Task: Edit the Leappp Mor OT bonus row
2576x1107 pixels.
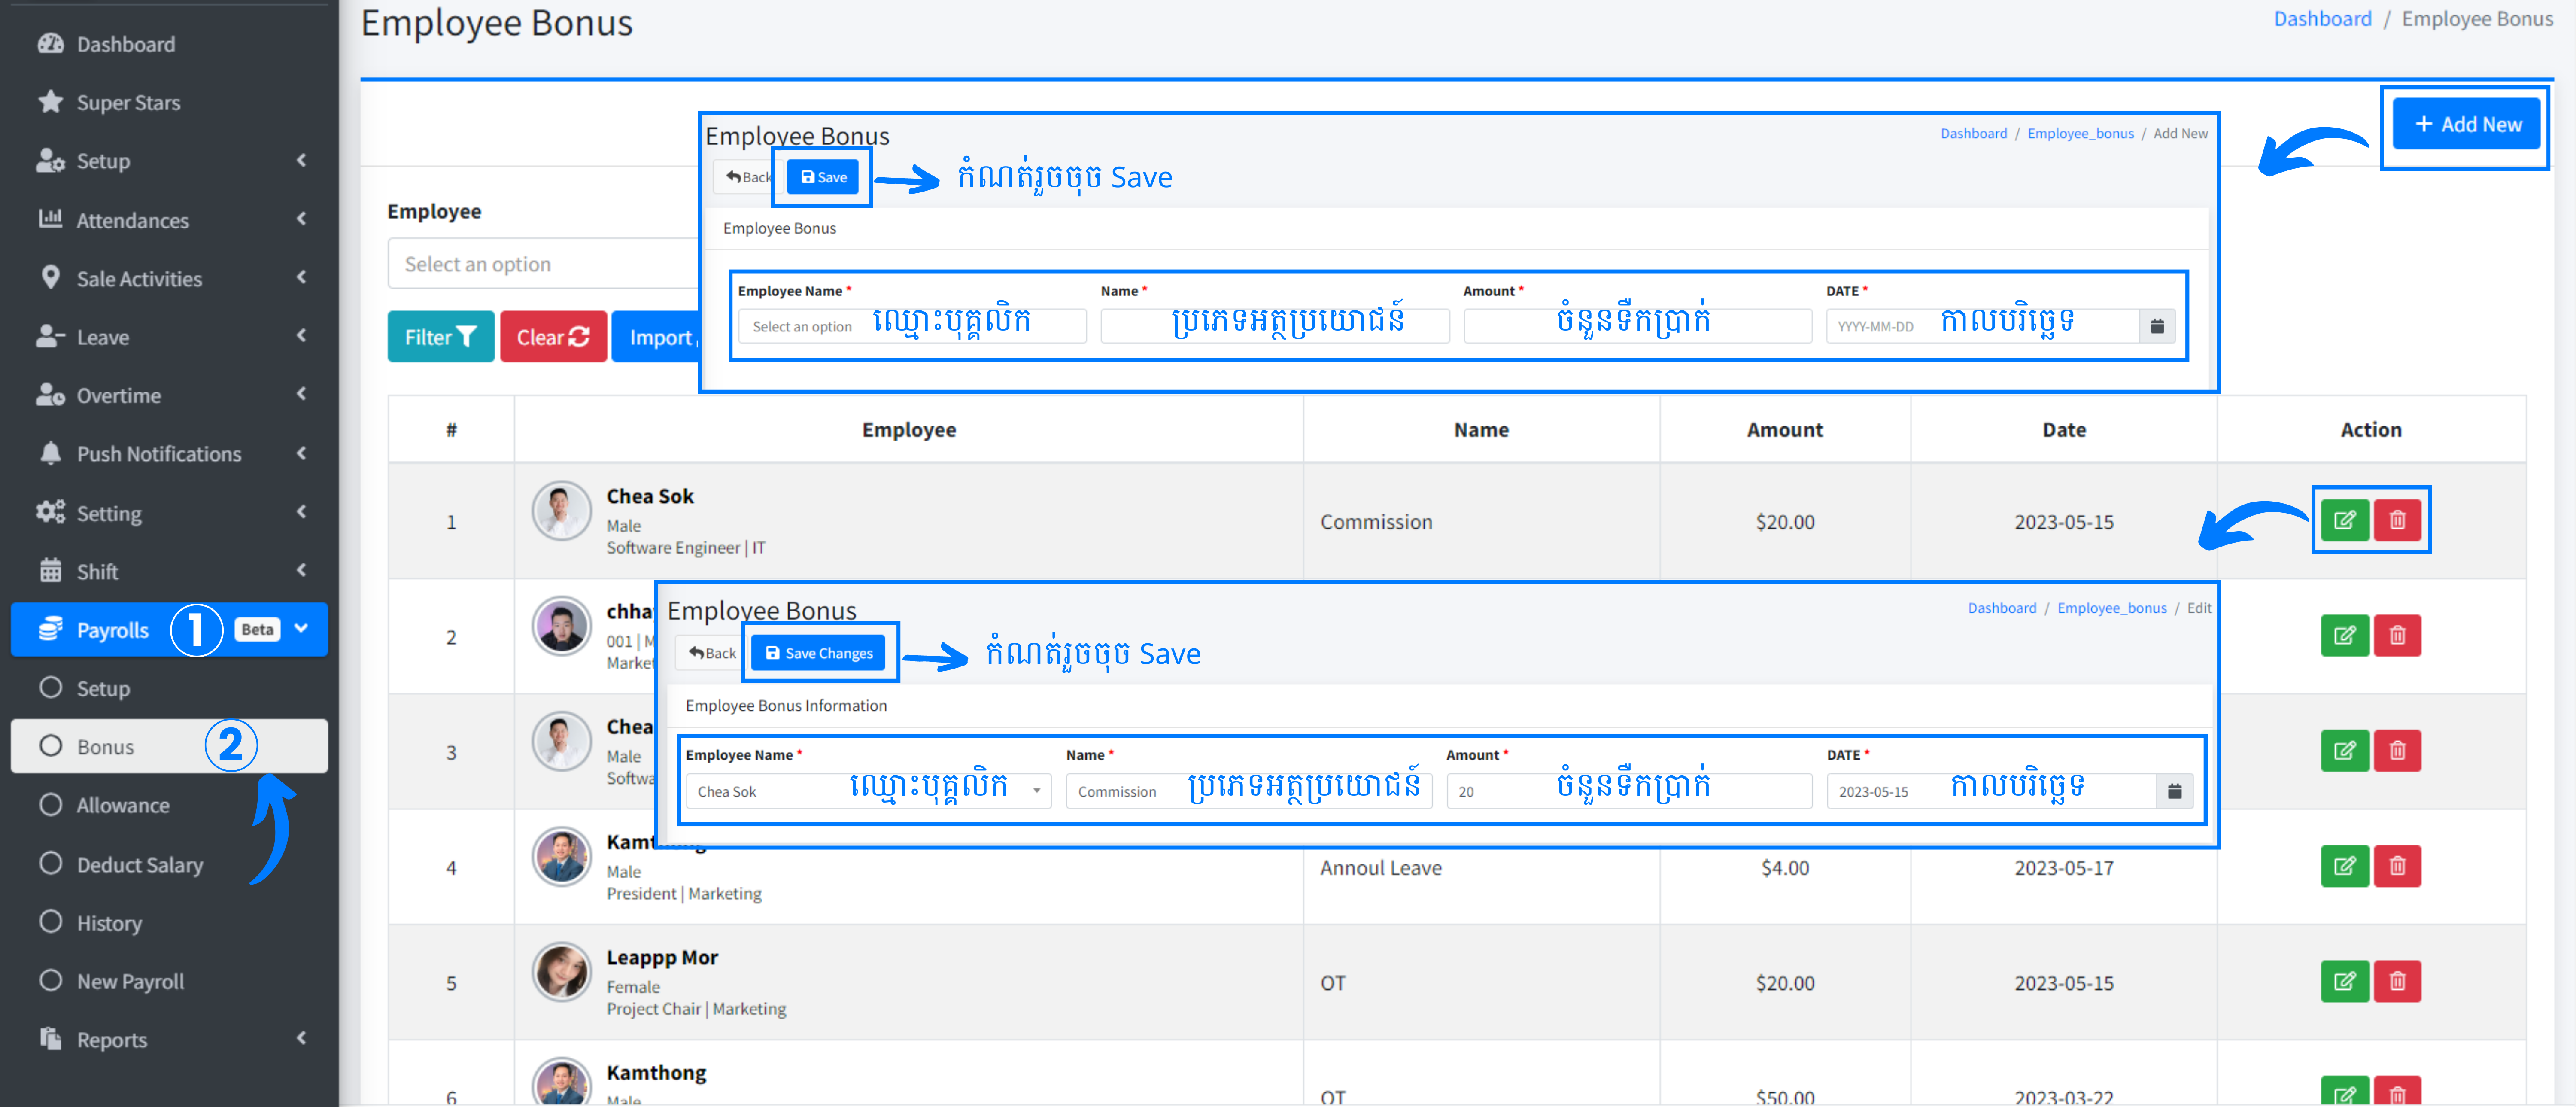Action: click(2345, 981)
